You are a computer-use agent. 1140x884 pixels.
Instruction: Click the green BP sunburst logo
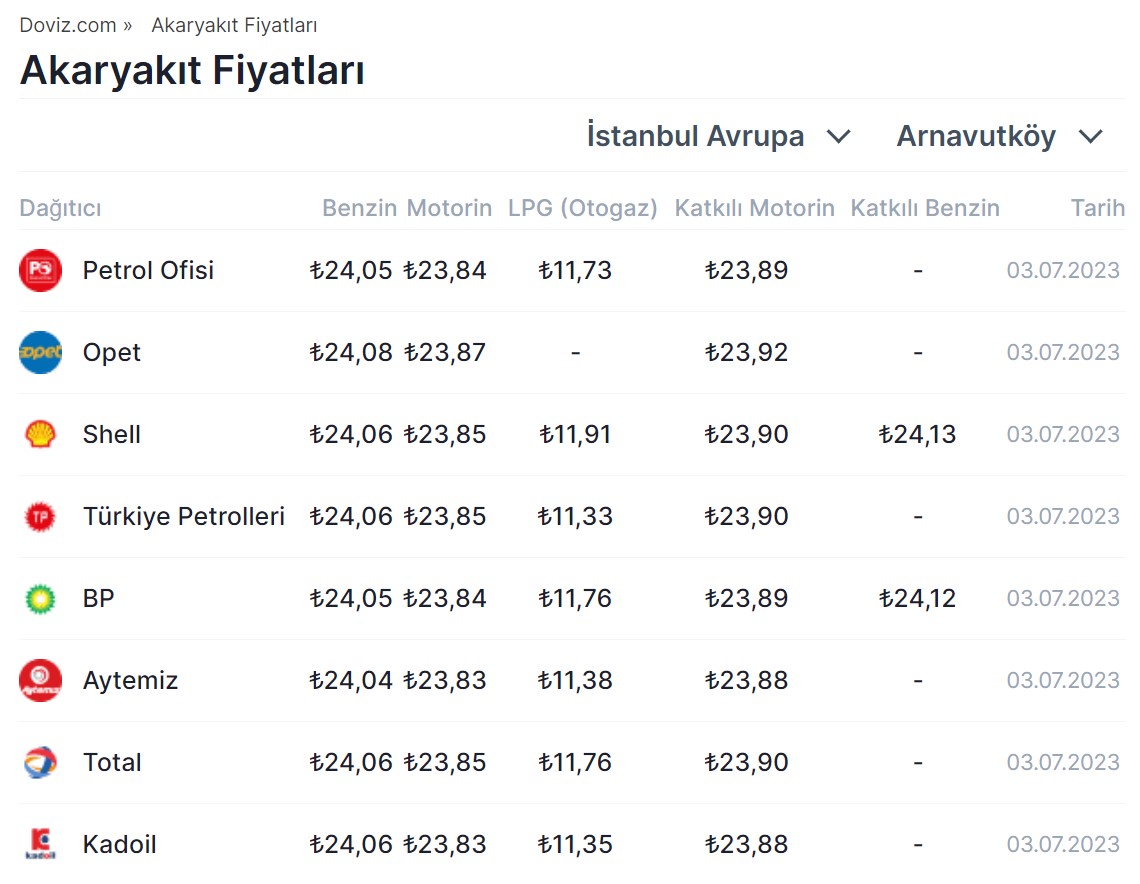click(x=40, y=599)
